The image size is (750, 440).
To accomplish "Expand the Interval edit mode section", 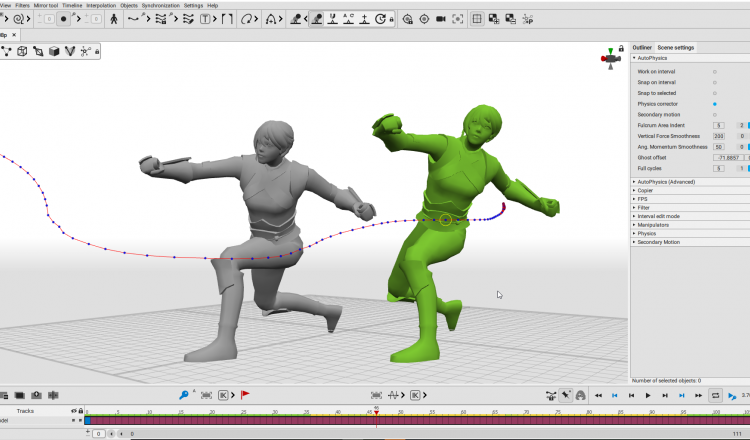I will click(x=658, y=216).
